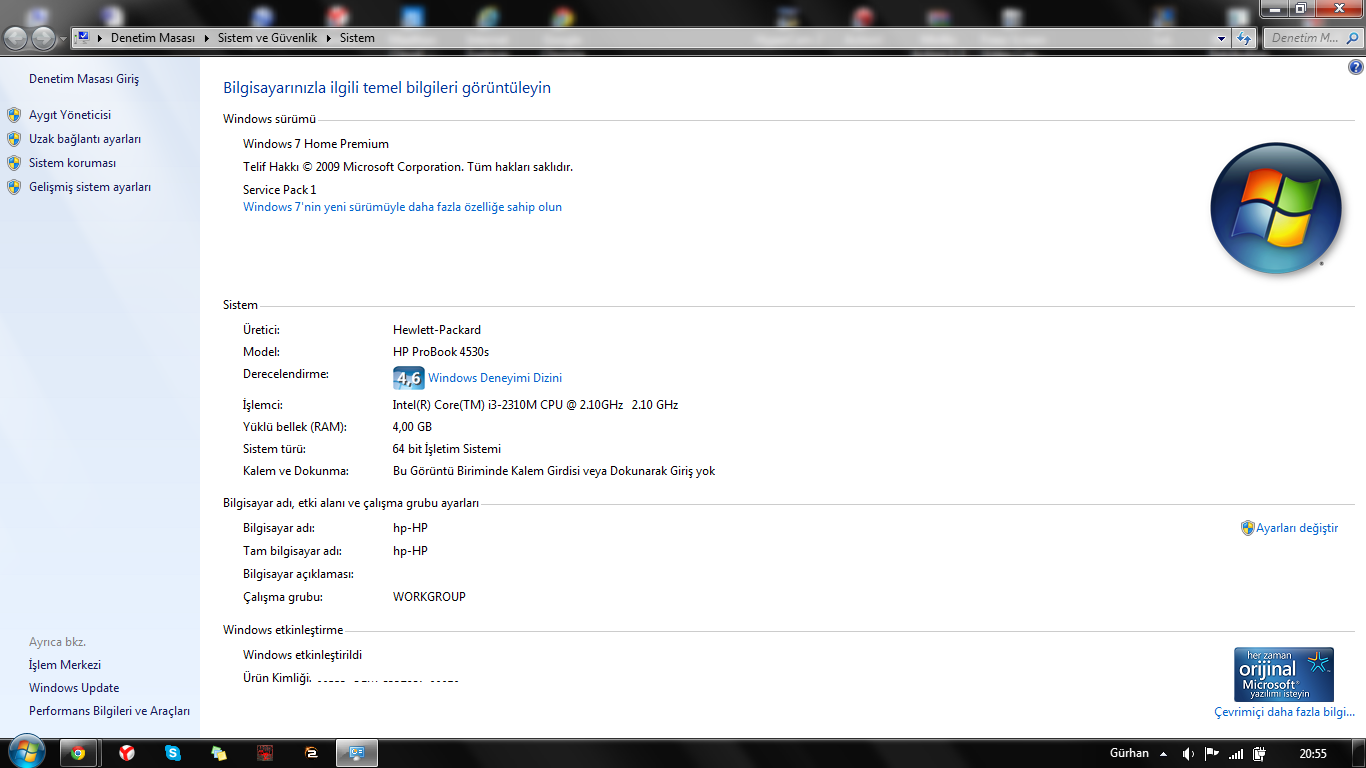This screenshot has height=768, width=1366.
Task: Click '64 bit İşletim Sistemi' text
Action: [x=447, y=449]
